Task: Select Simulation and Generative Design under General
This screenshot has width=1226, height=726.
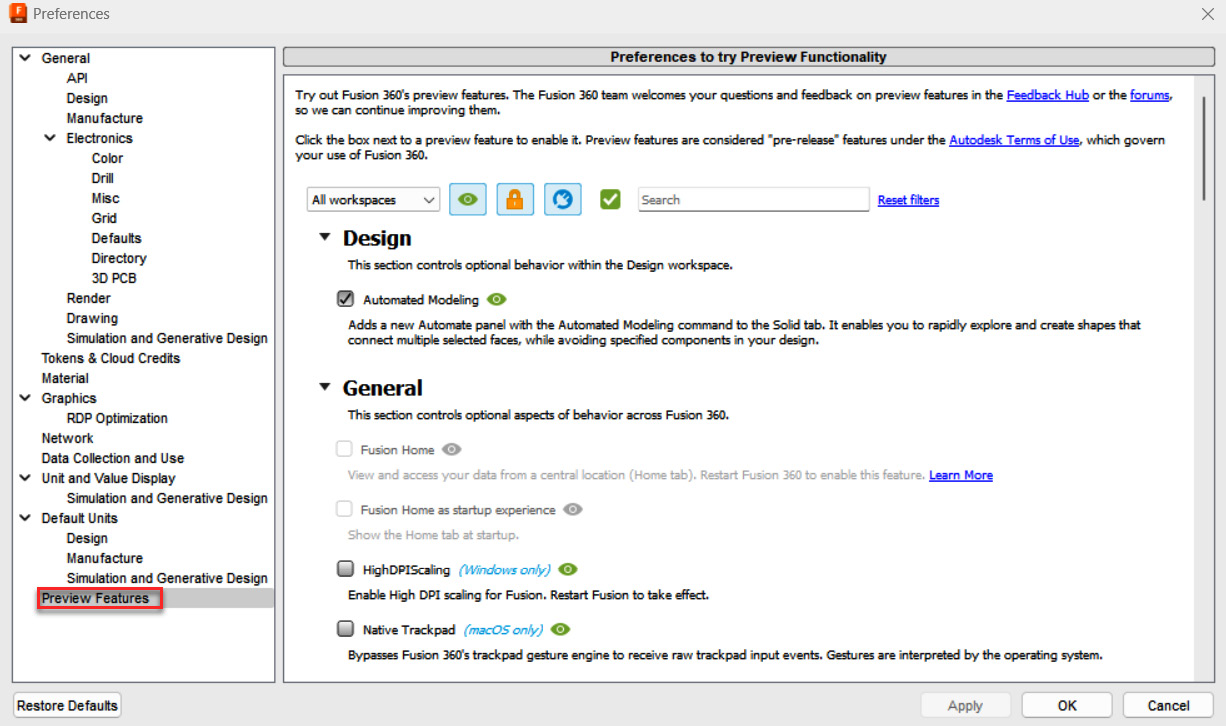Action: click(167, 338)
